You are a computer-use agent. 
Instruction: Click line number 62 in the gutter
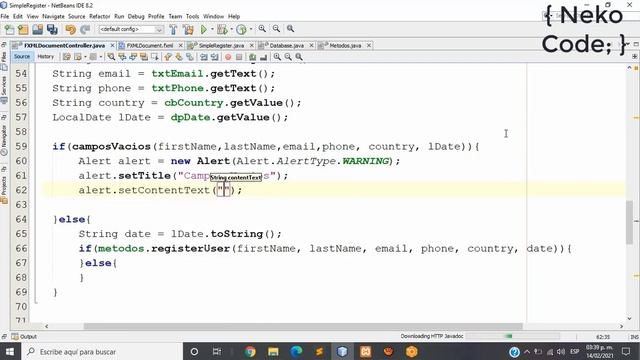pyautogui.click(x=21, y=190)
